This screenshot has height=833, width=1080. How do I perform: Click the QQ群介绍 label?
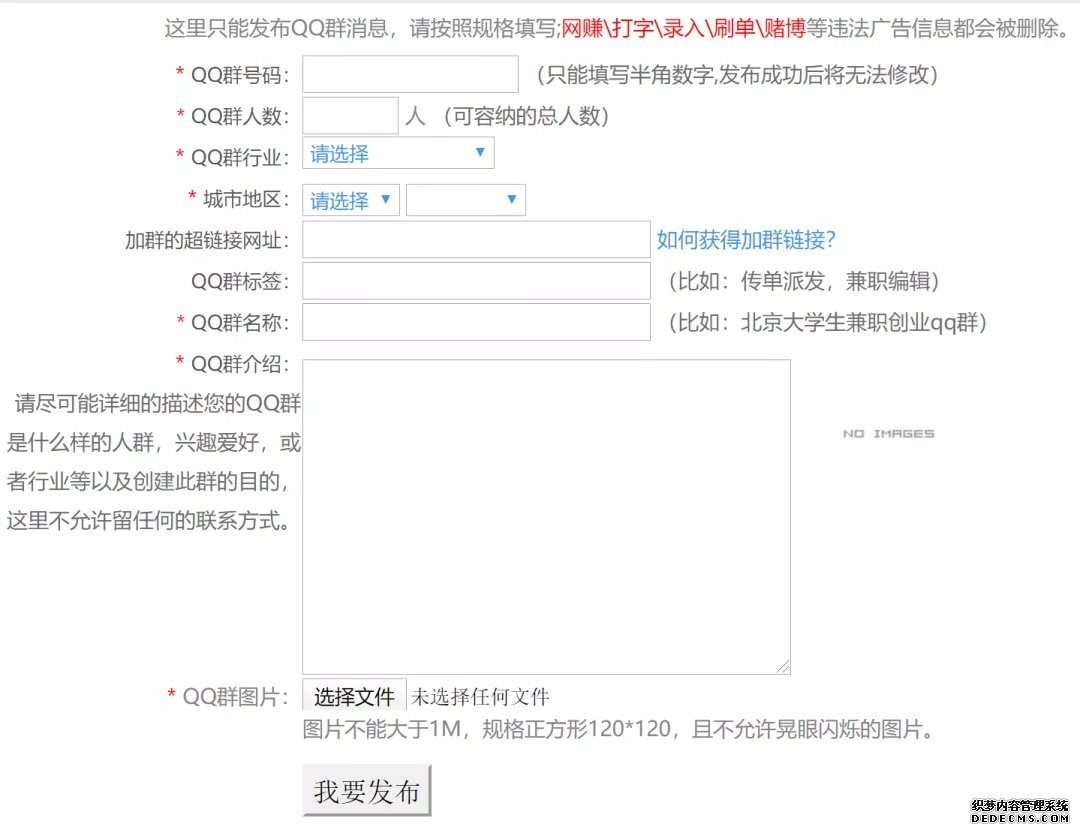point(240,364)
